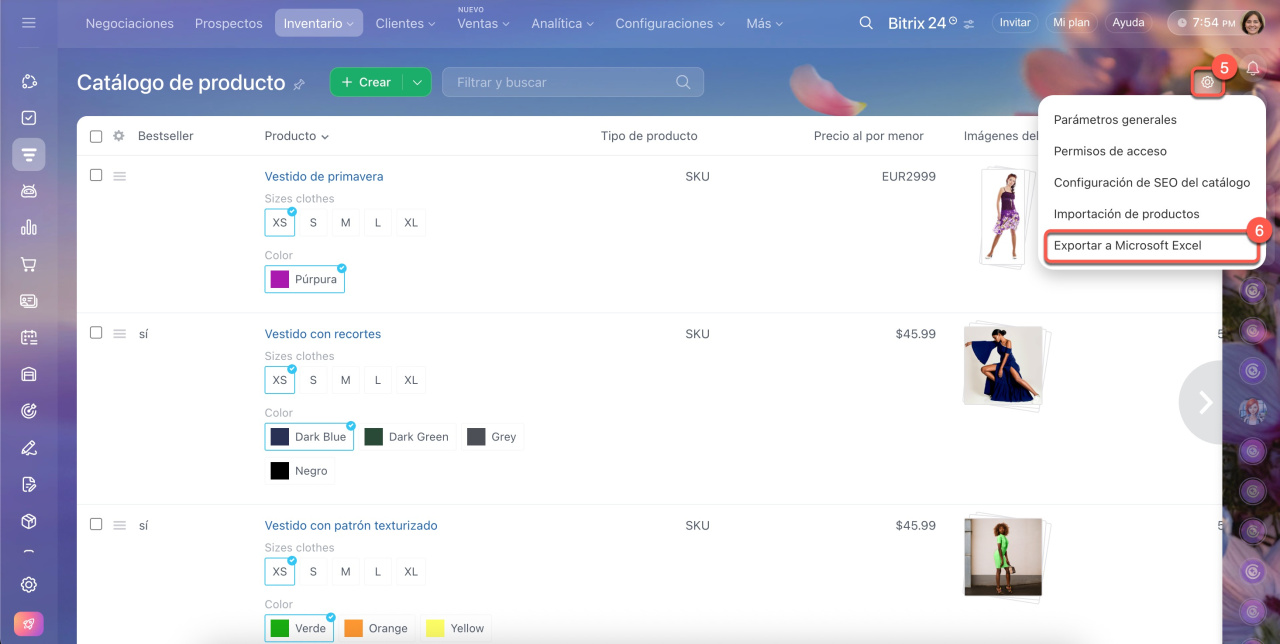Choose Importación de productos menu item

[x=1126, y=214]
